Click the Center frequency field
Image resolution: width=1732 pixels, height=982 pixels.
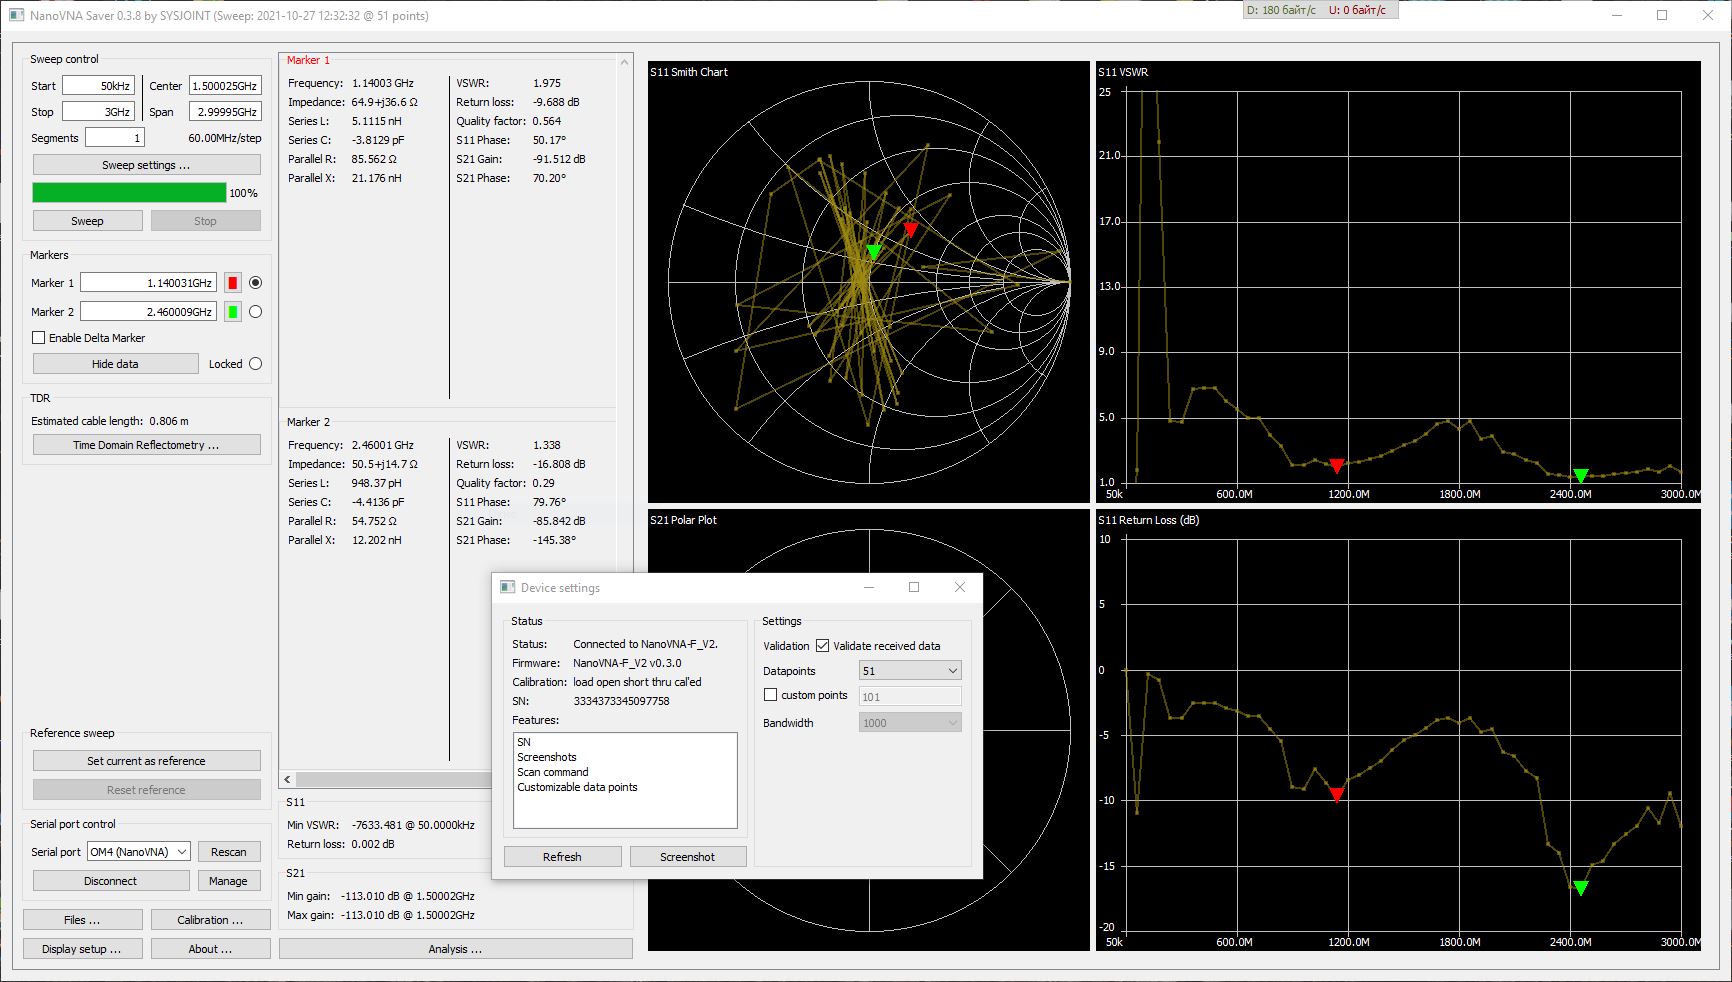click(x=225, y=86)
